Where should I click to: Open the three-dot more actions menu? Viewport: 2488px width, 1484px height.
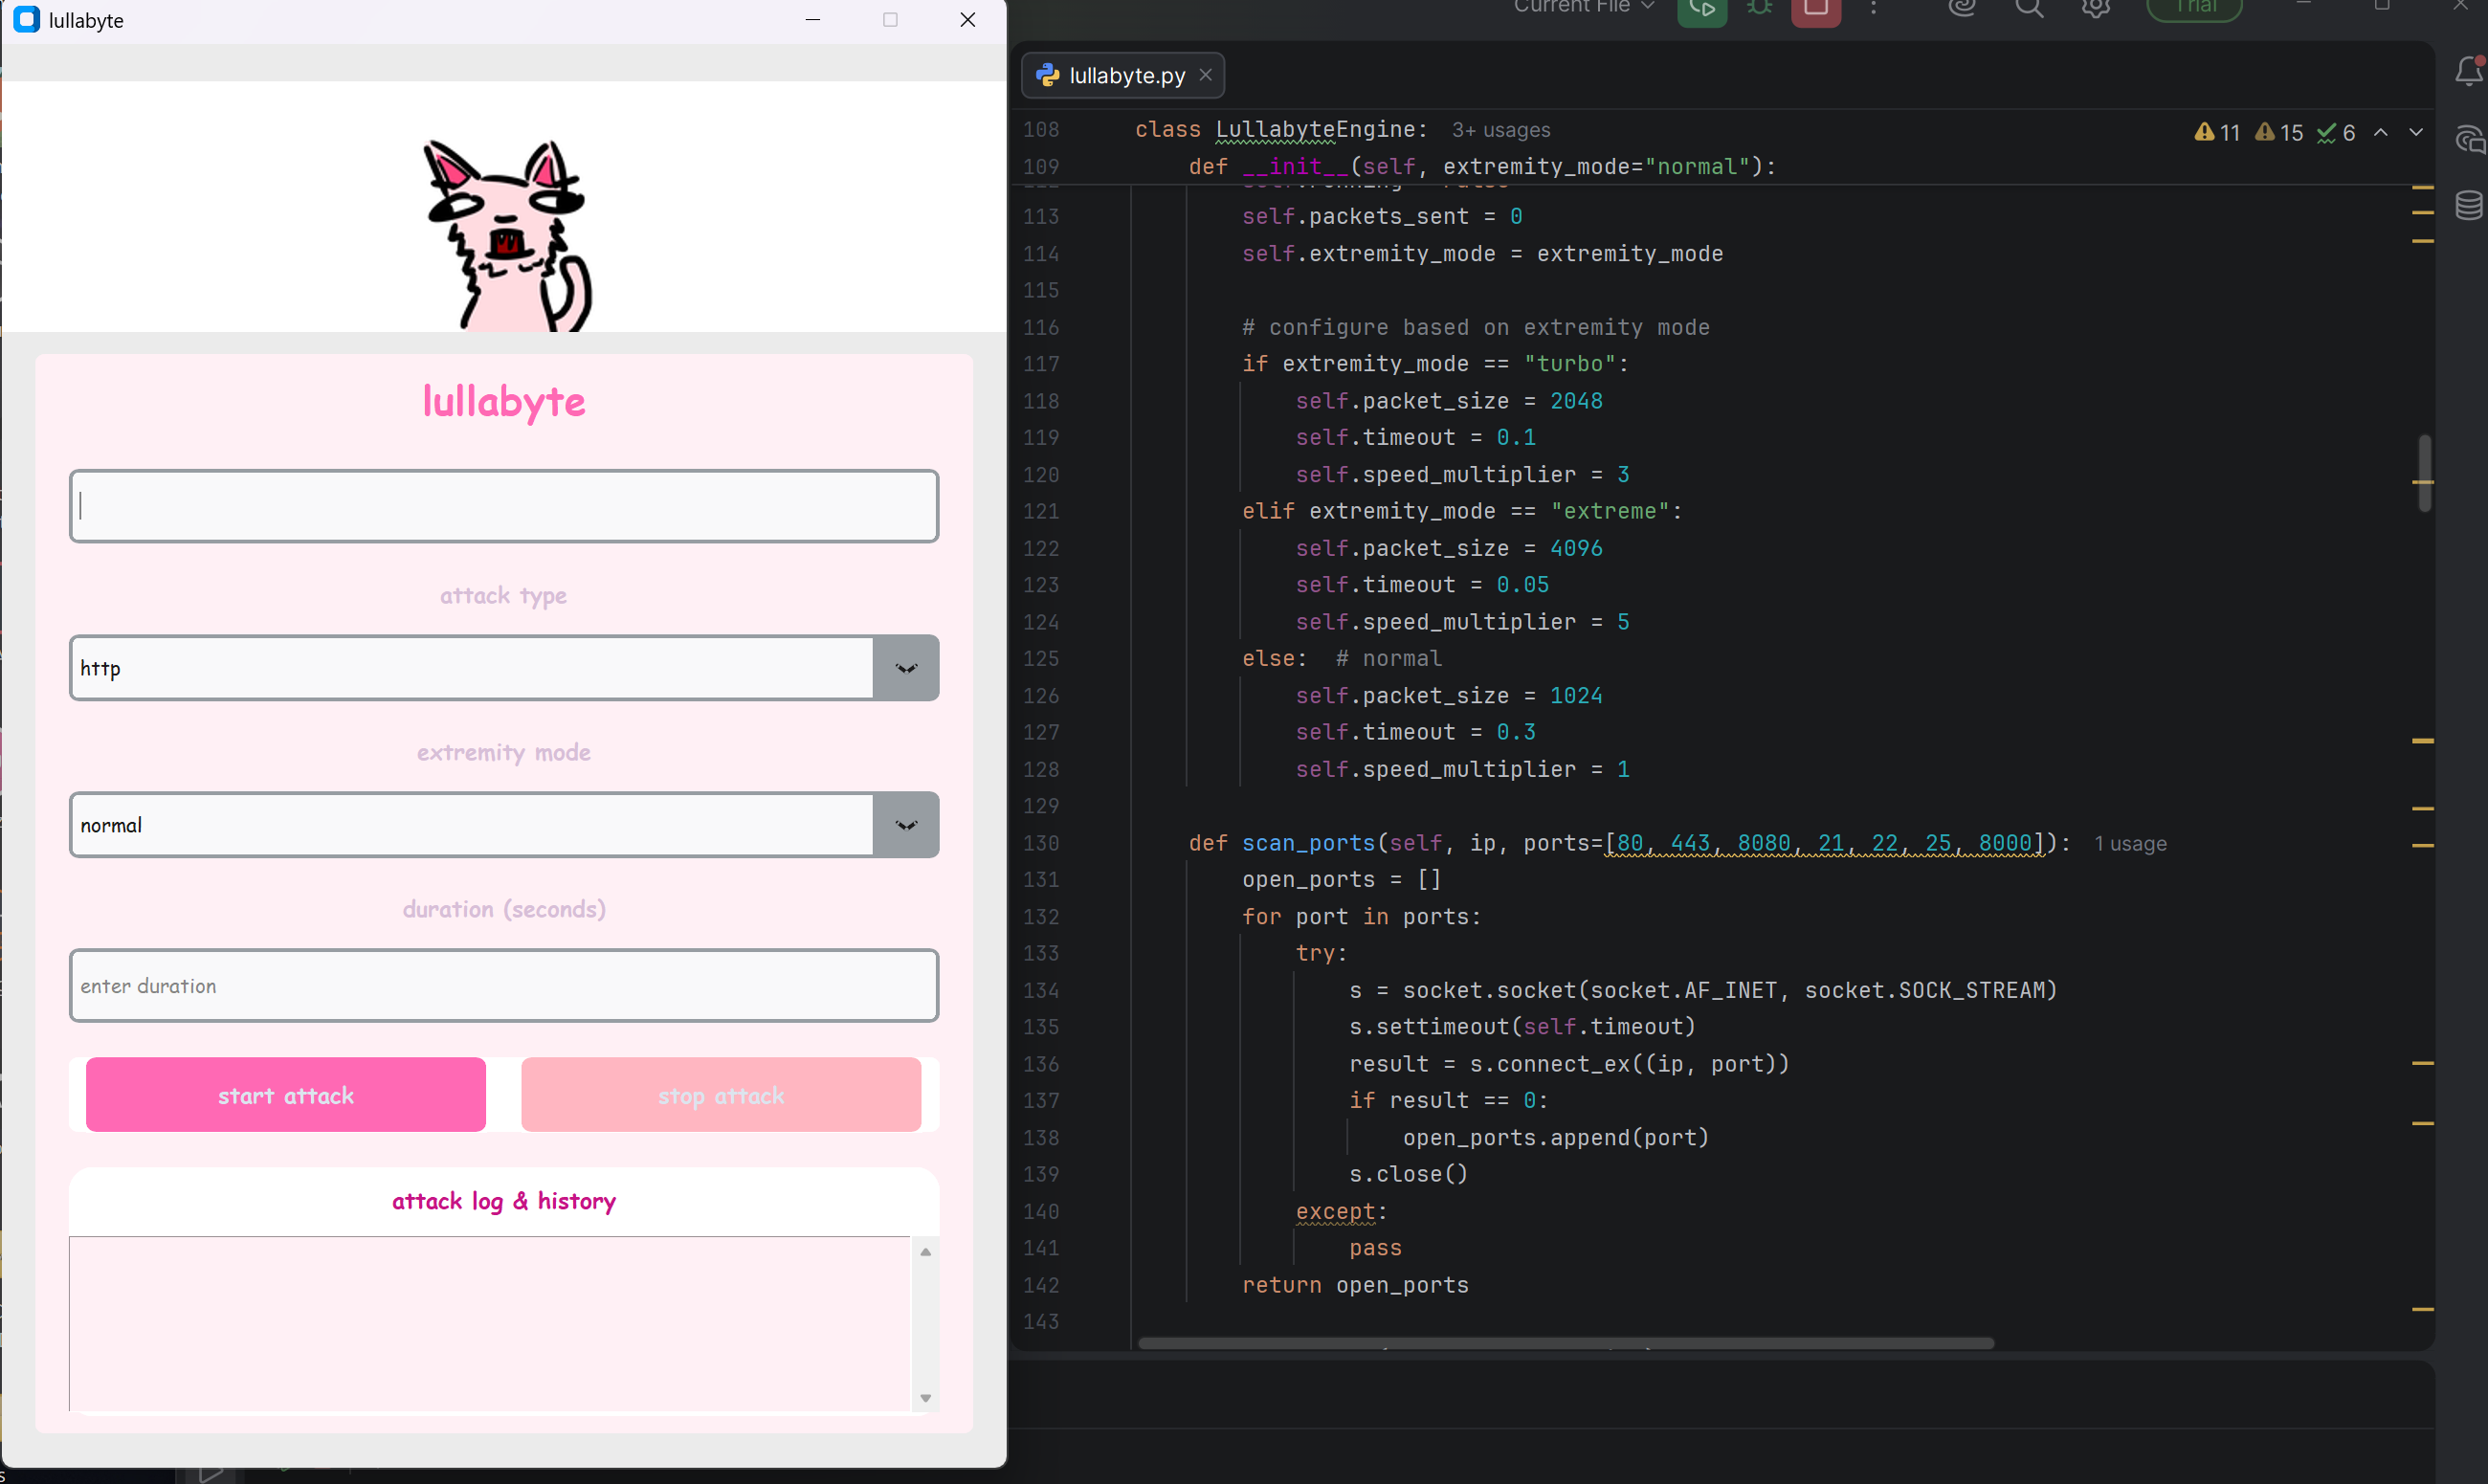point(1873,8)
